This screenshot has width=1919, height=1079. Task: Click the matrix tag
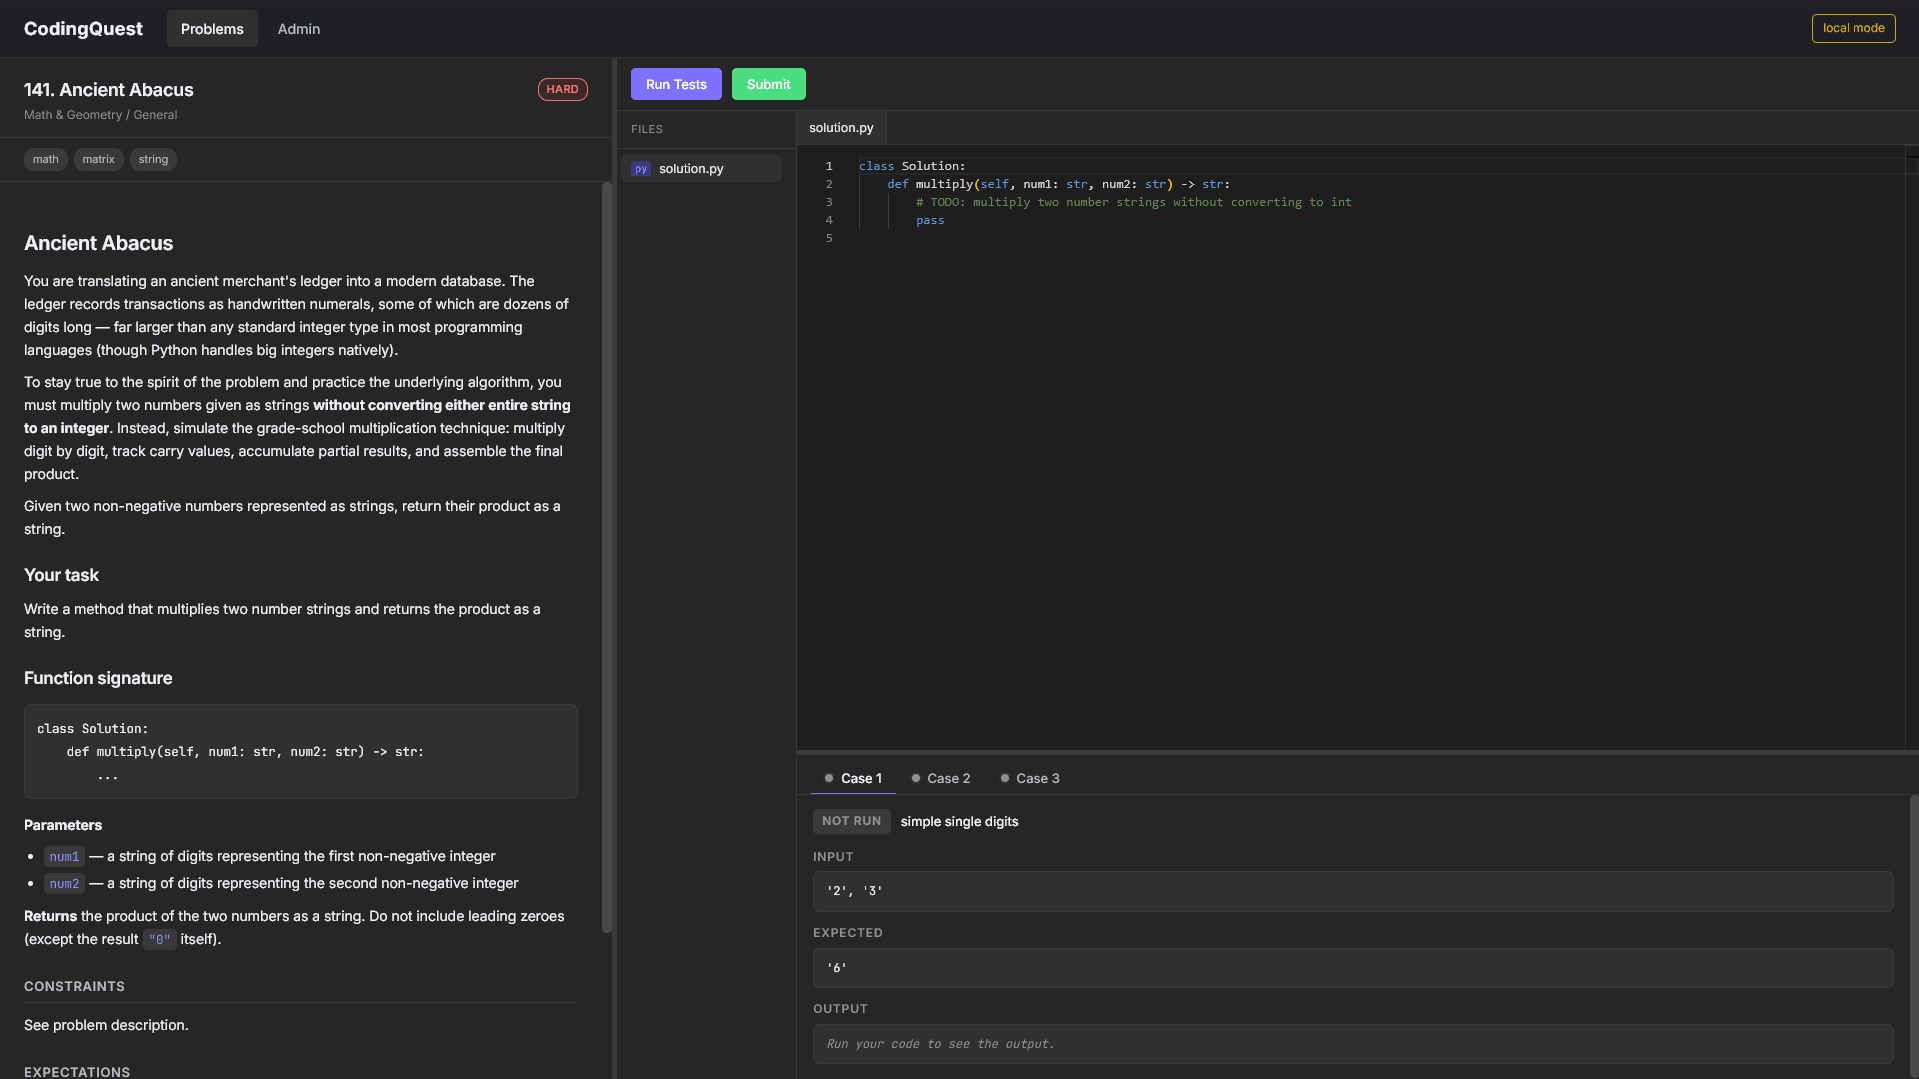pyautogui.click(x=99, y=159)
